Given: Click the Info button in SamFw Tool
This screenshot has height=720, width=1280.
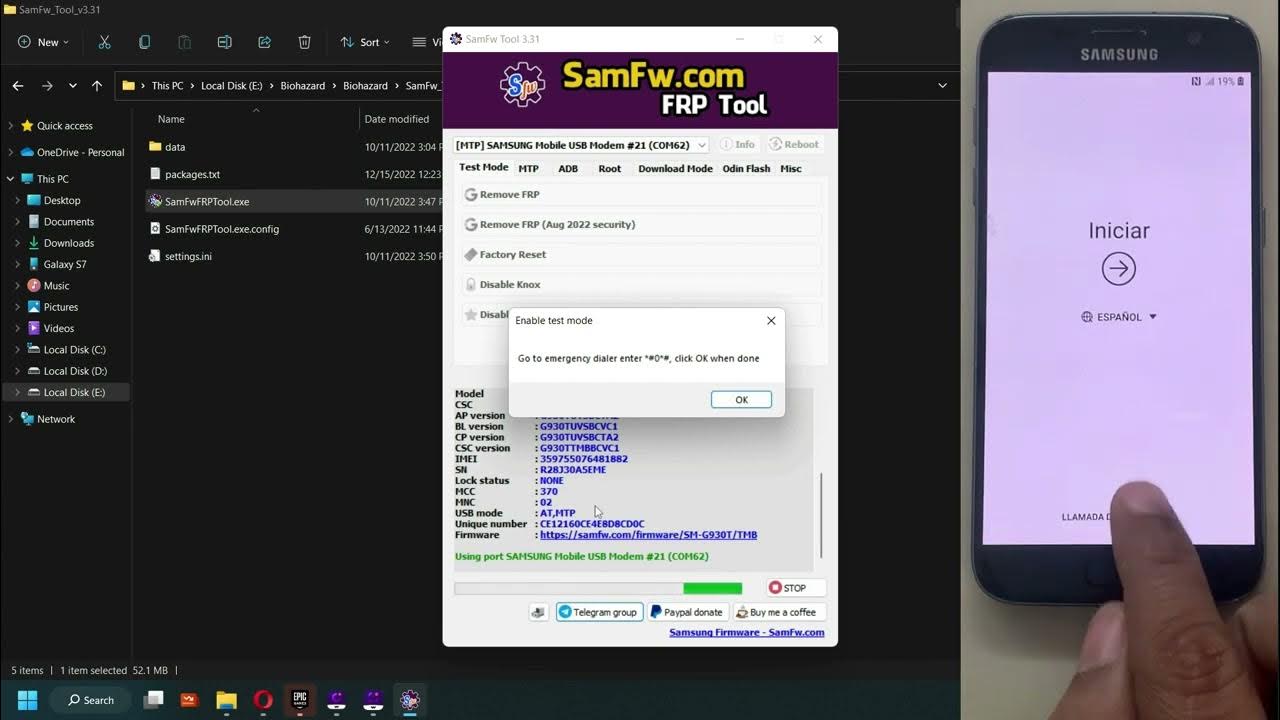Looking at the screenshot, I should point(738,144).
